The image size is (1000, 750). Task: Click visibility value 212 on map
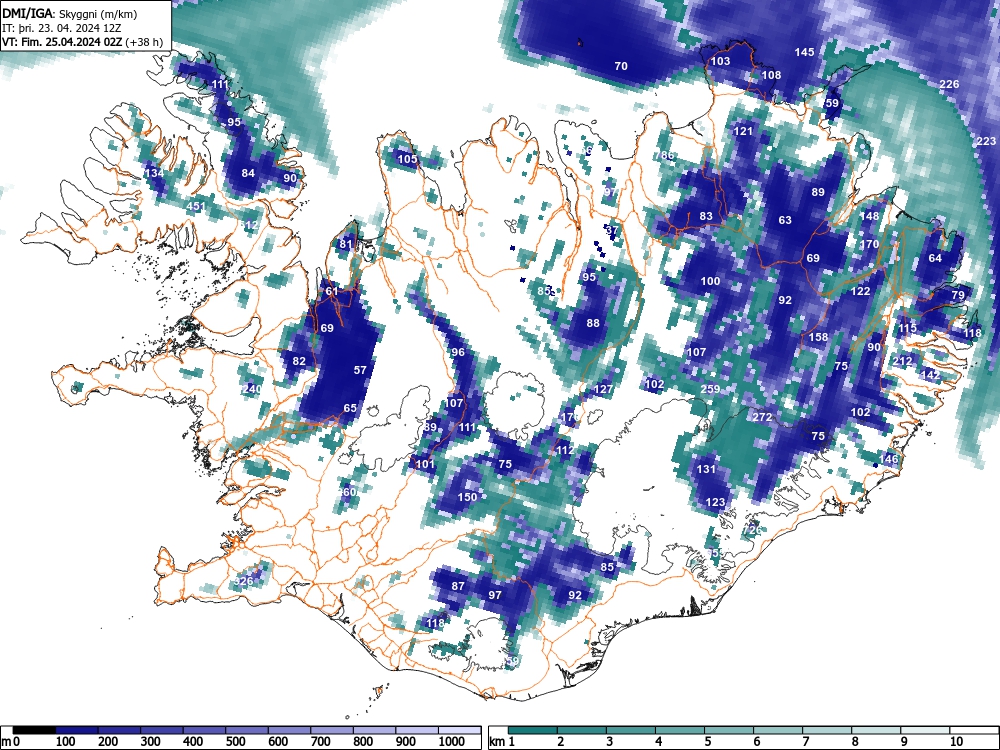tap(902, 361)
